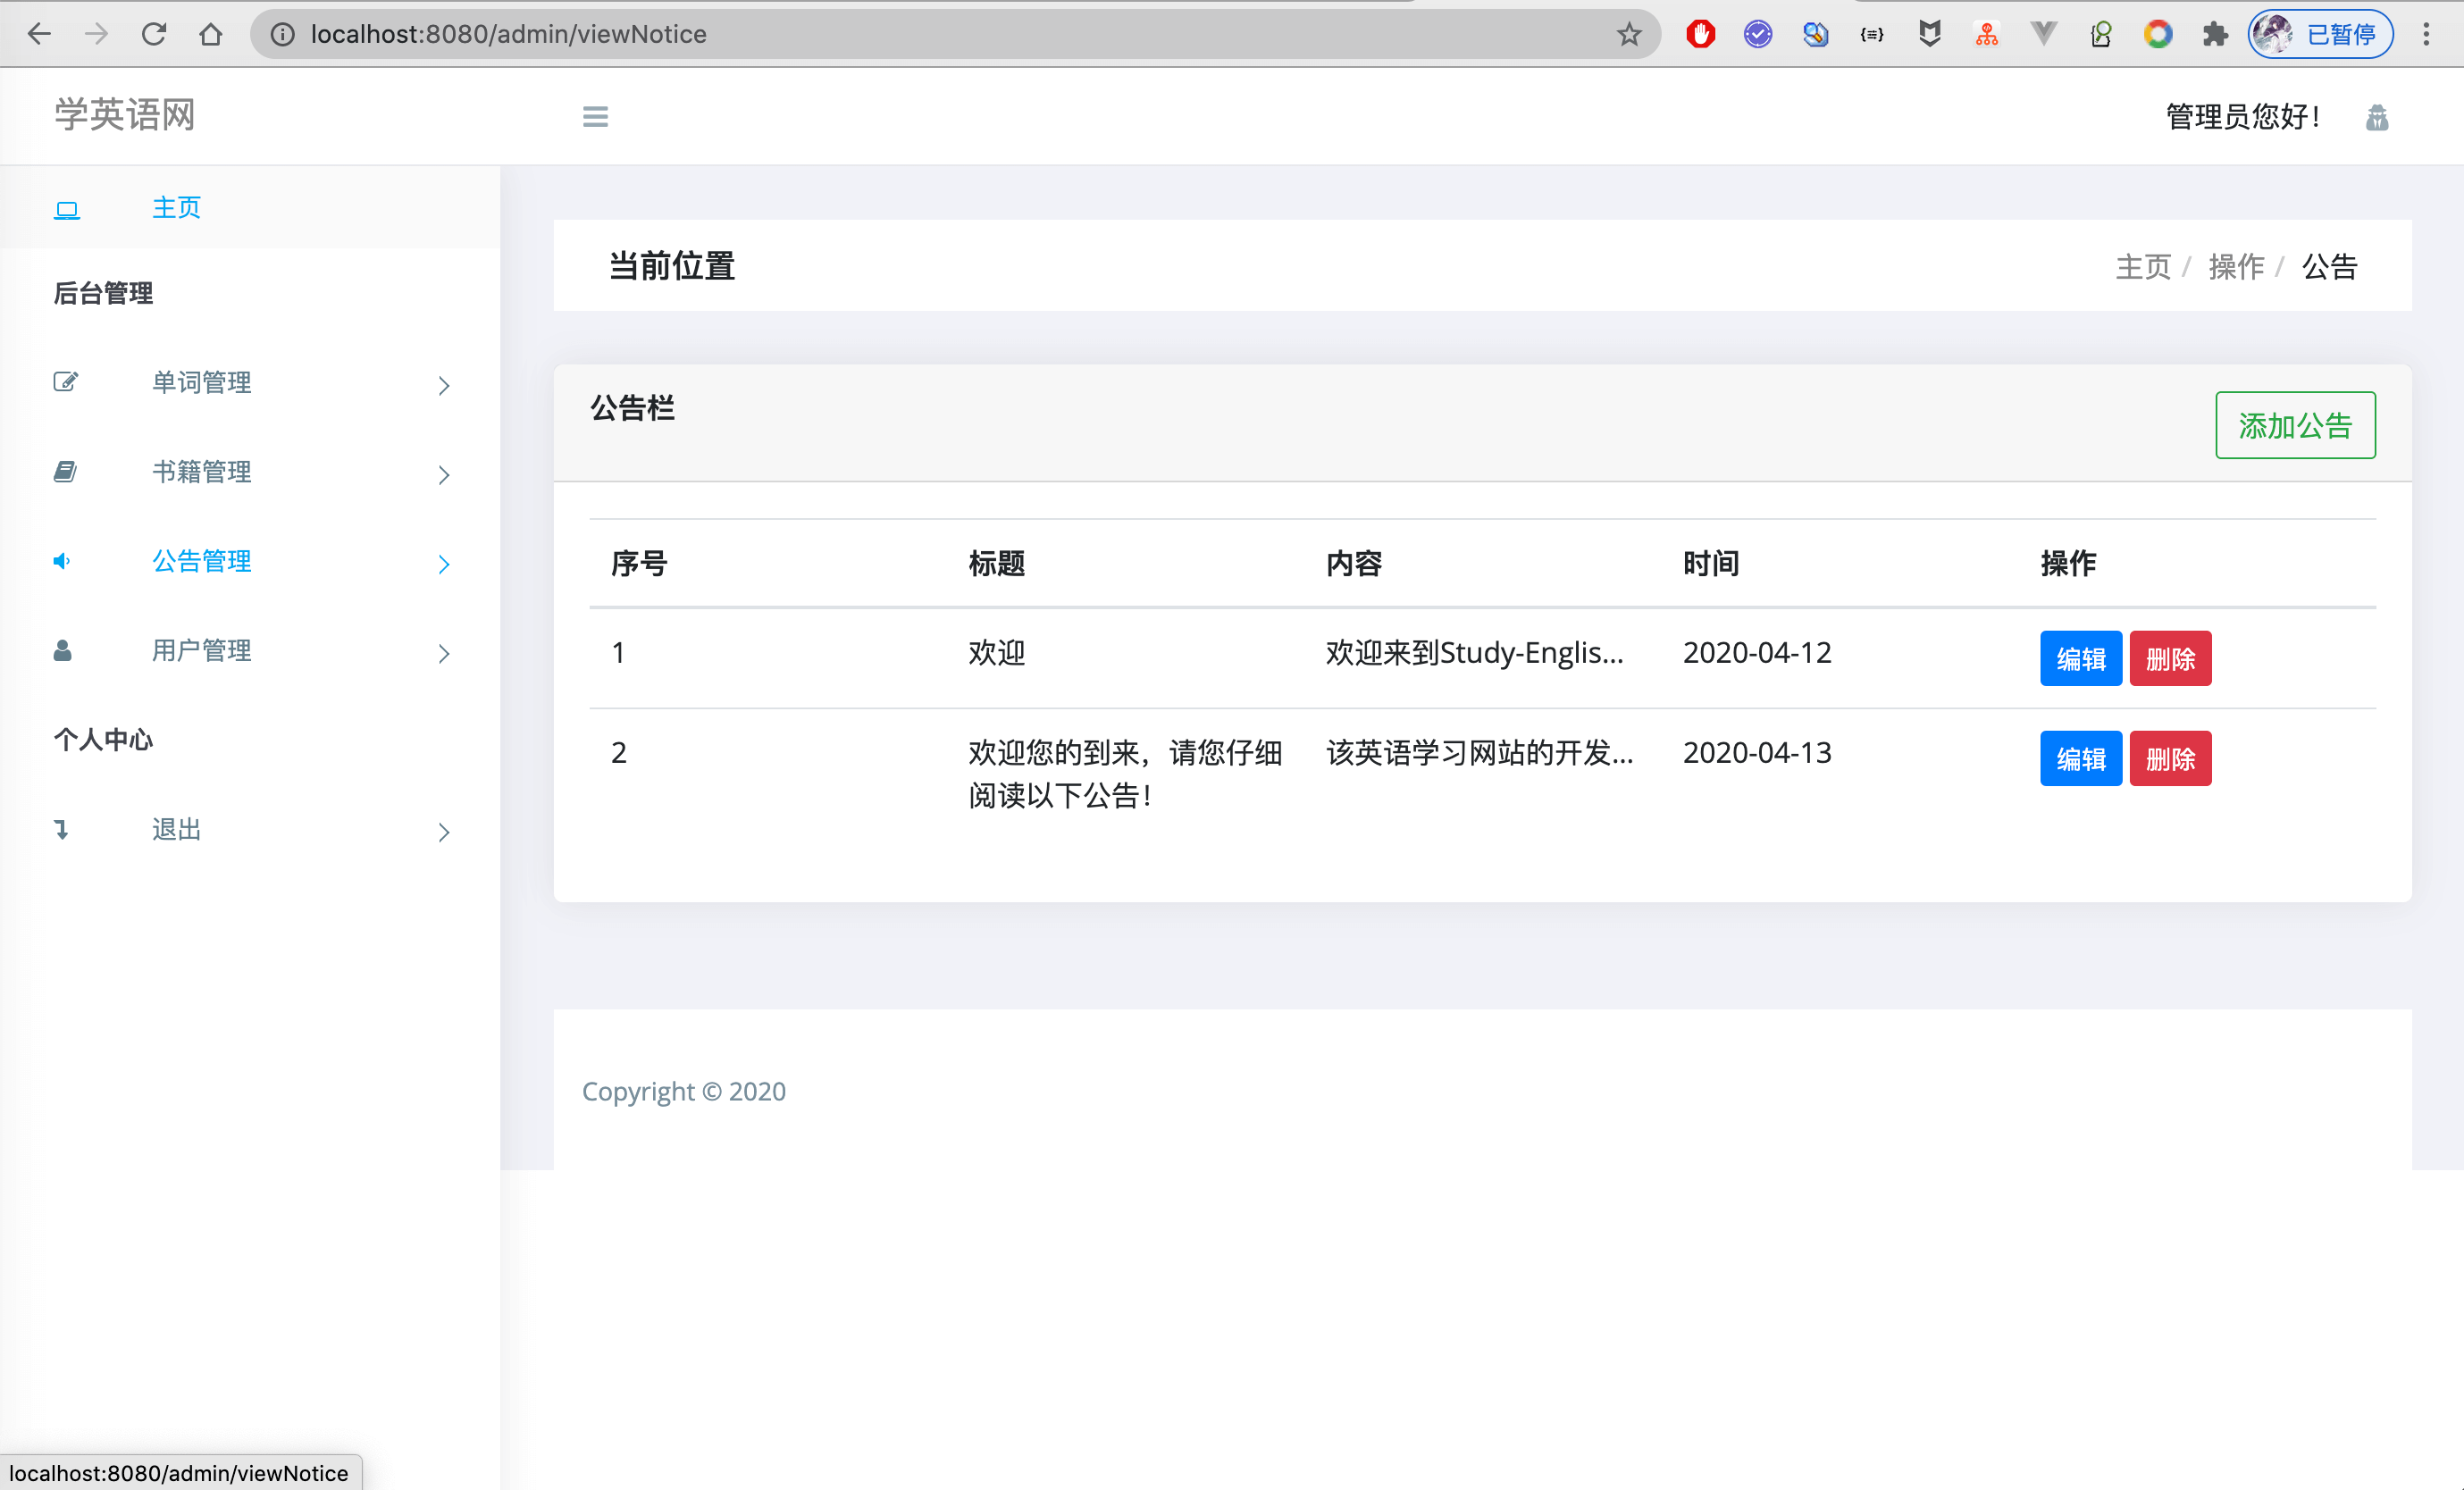The width and height of the screenshot is (2464, 1490).
Task: Click the admin user avatar icon
Action: click(x=2376, y=118)
